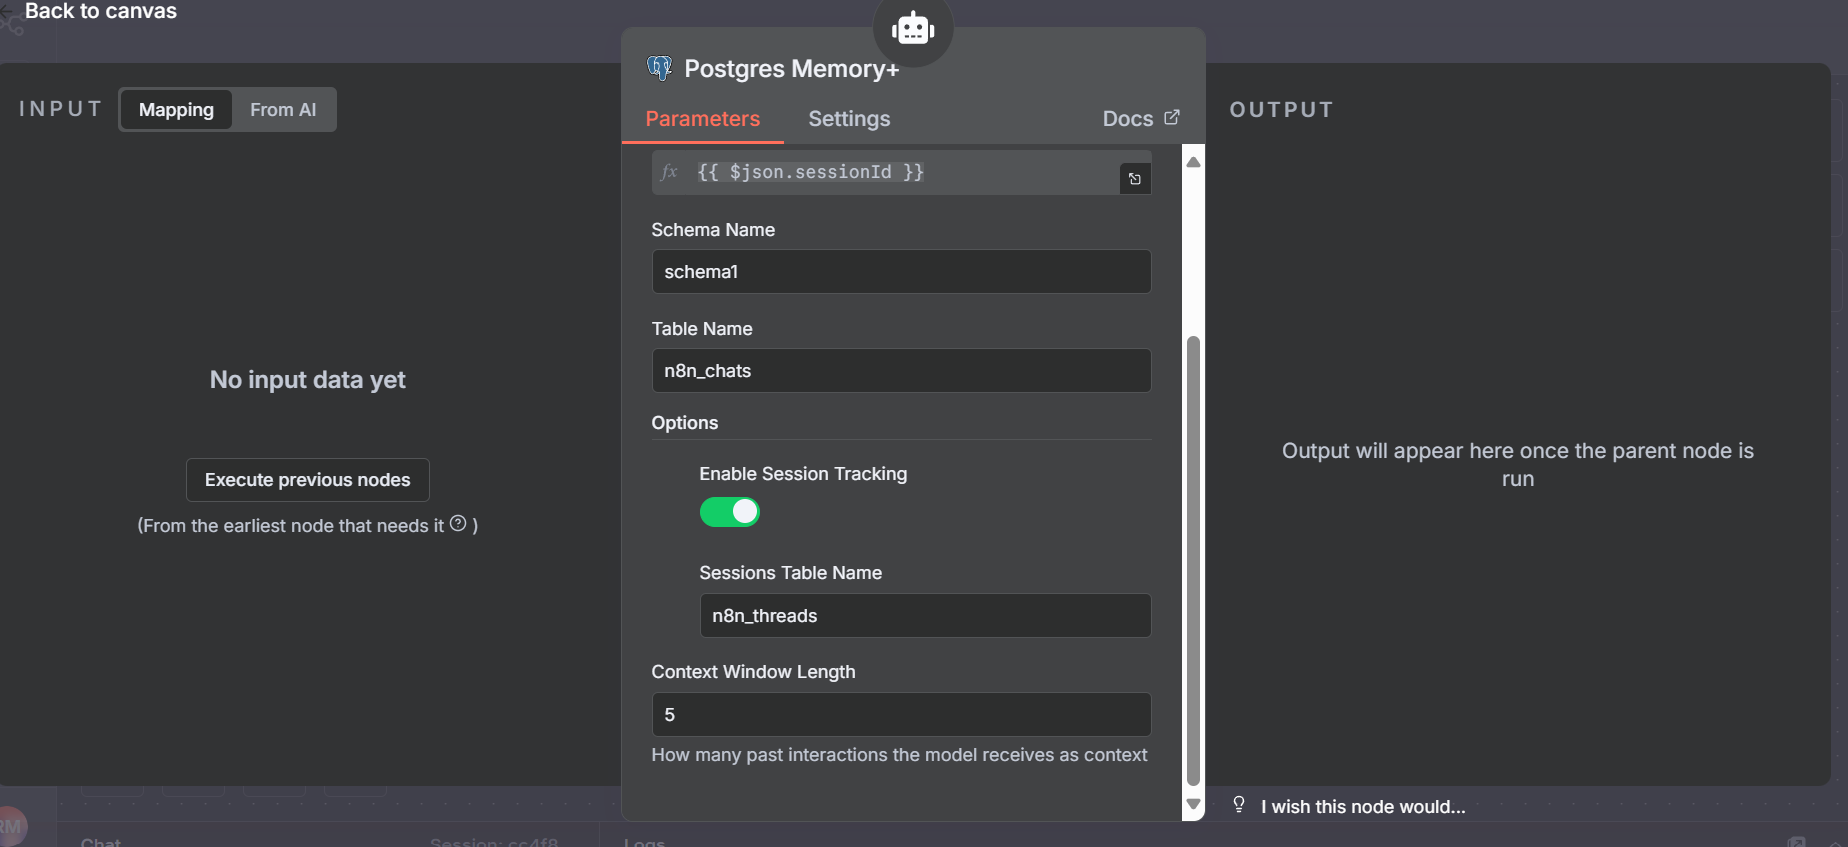Click the Options section heading
The image size is (1848, 847).
[685, 423]
